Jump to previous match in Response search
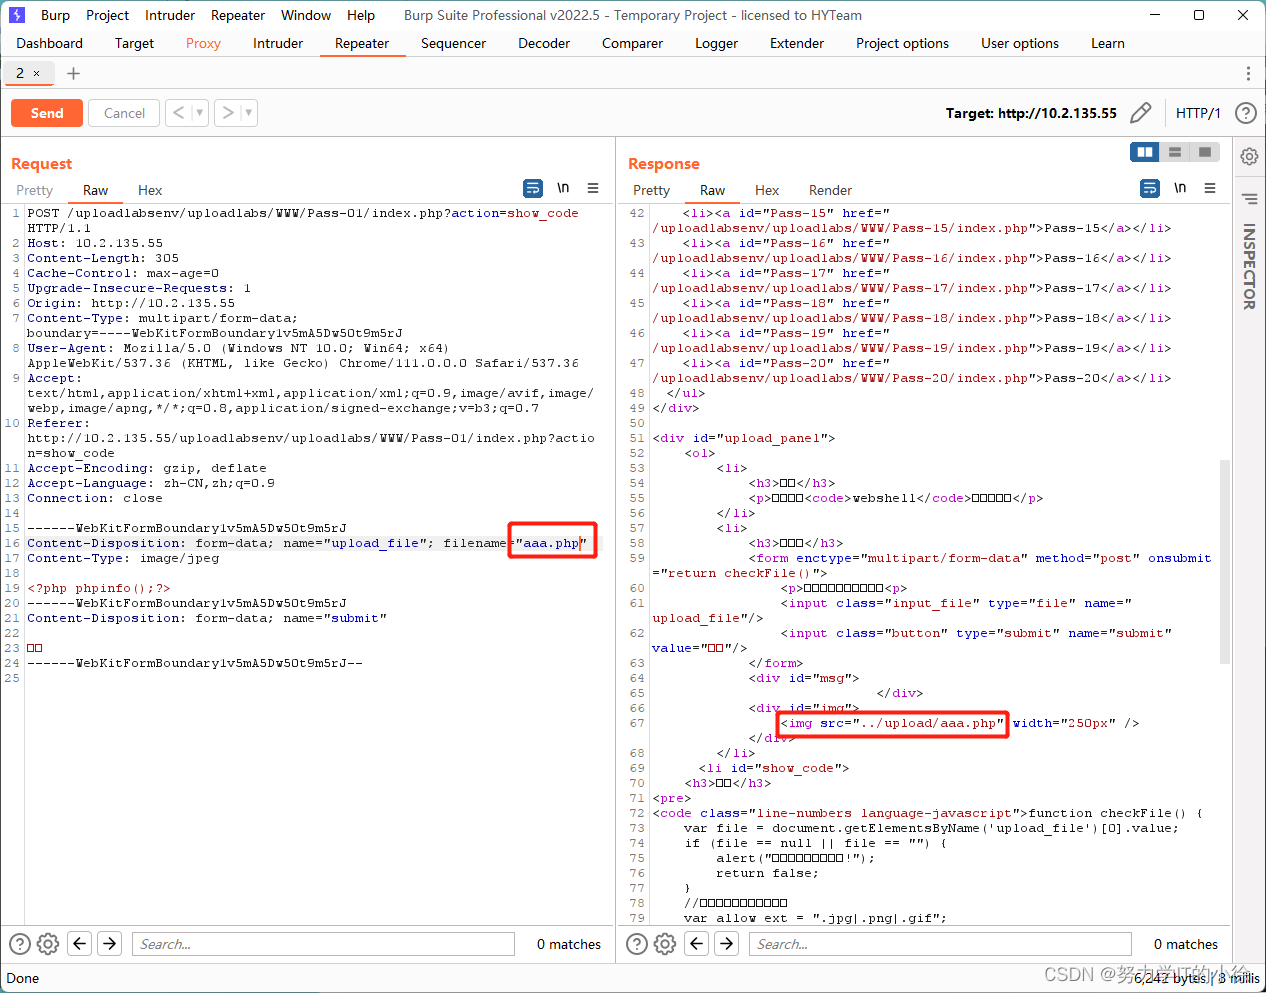 (x=697, y=943)
